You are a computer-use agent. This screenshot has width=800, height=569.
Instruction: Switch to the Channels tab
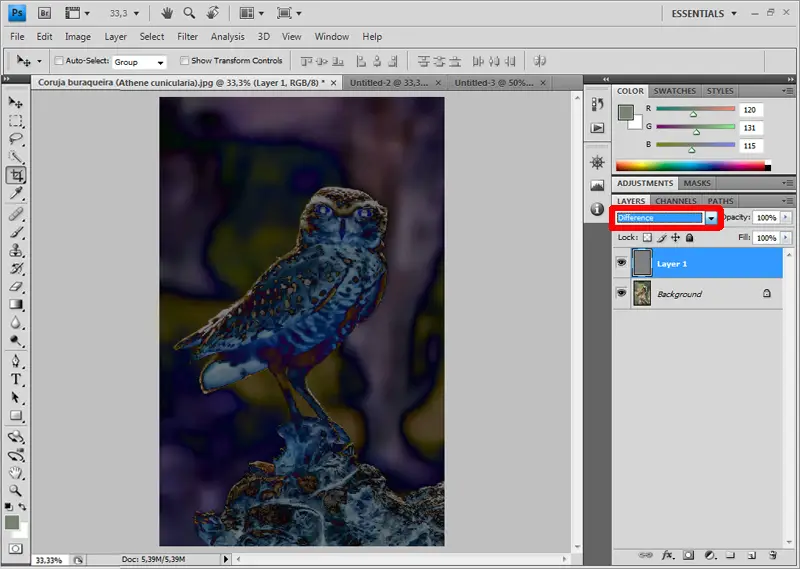click(676, 201)
